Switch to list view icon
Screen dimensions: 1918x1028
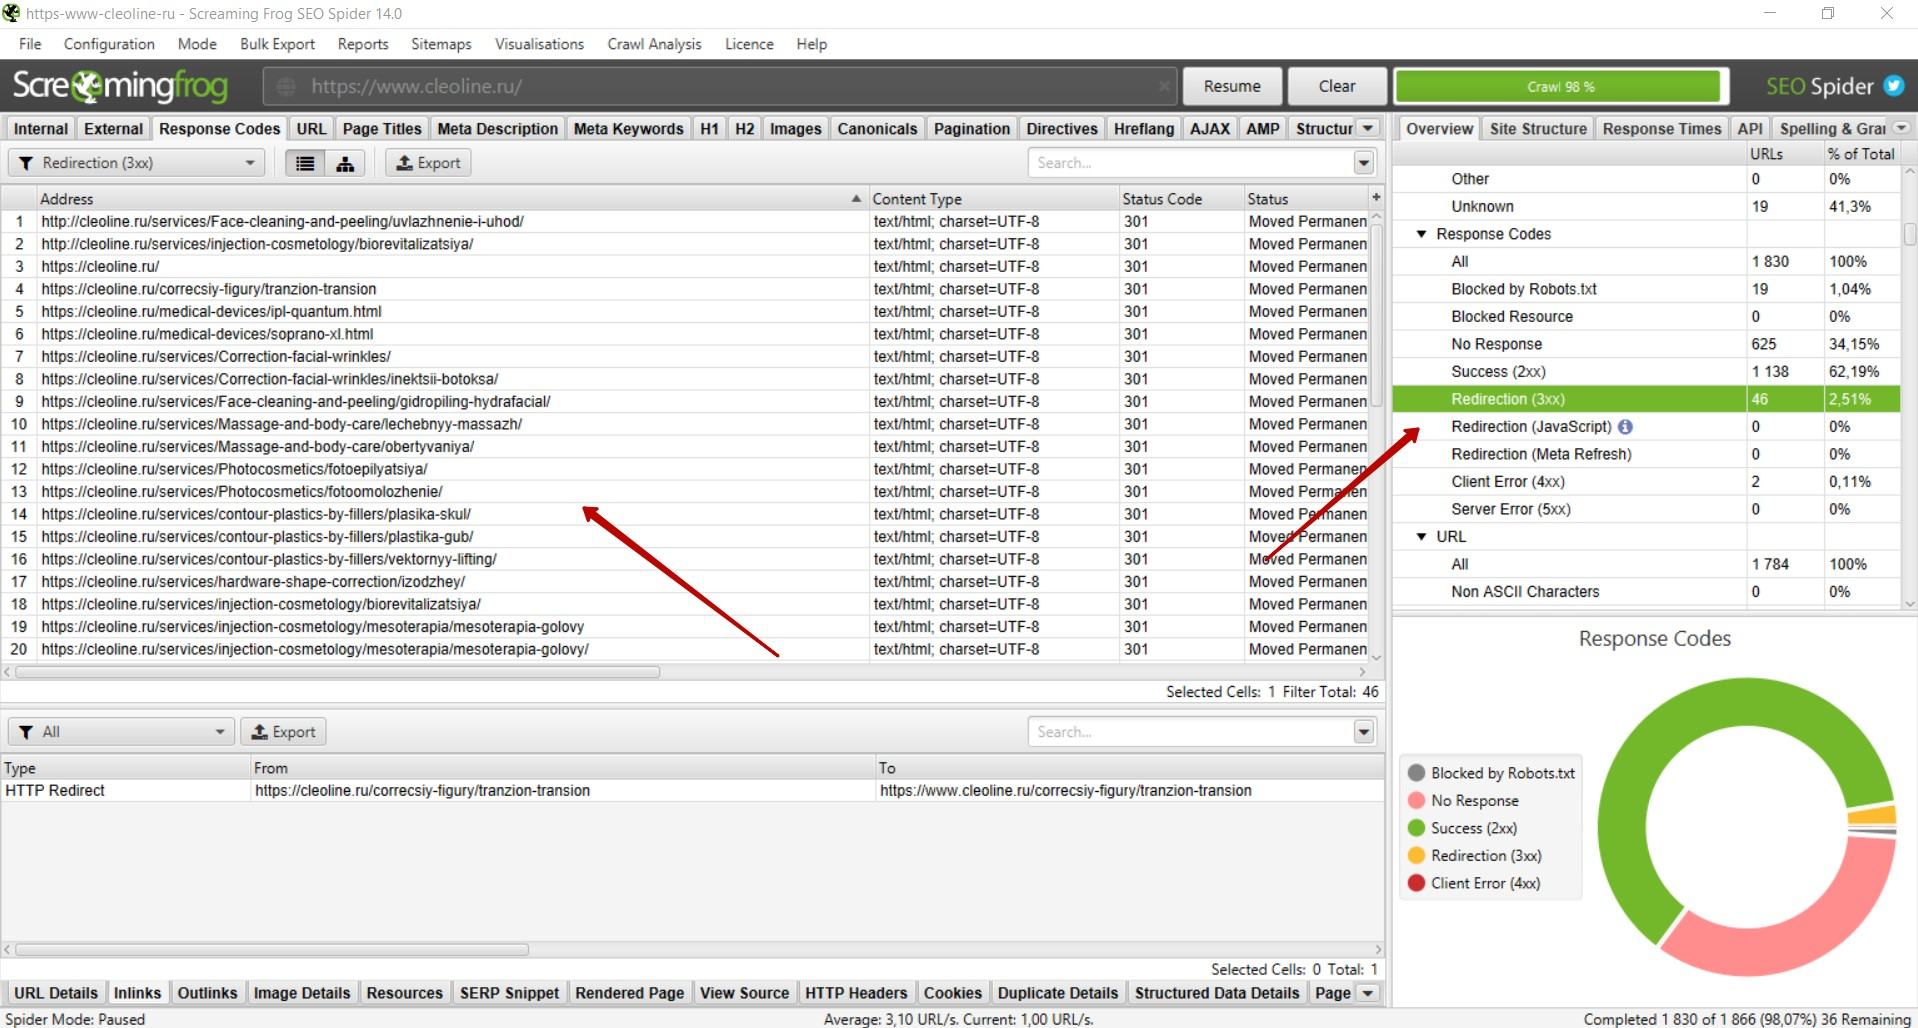pyautogui.click(x=305, y=163)
